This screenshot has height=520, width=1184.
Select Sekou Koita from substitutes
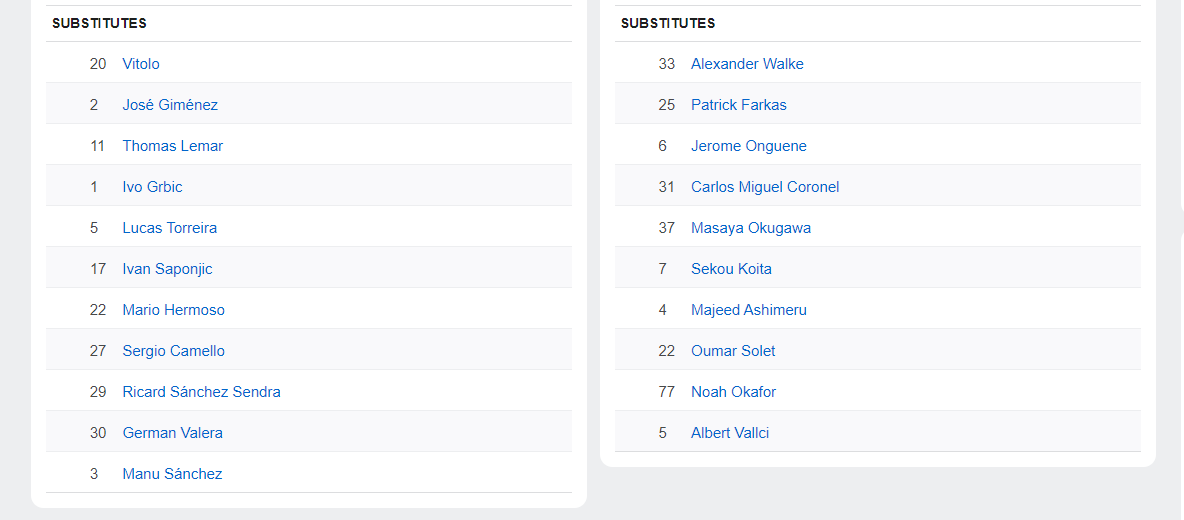point(731,269)
